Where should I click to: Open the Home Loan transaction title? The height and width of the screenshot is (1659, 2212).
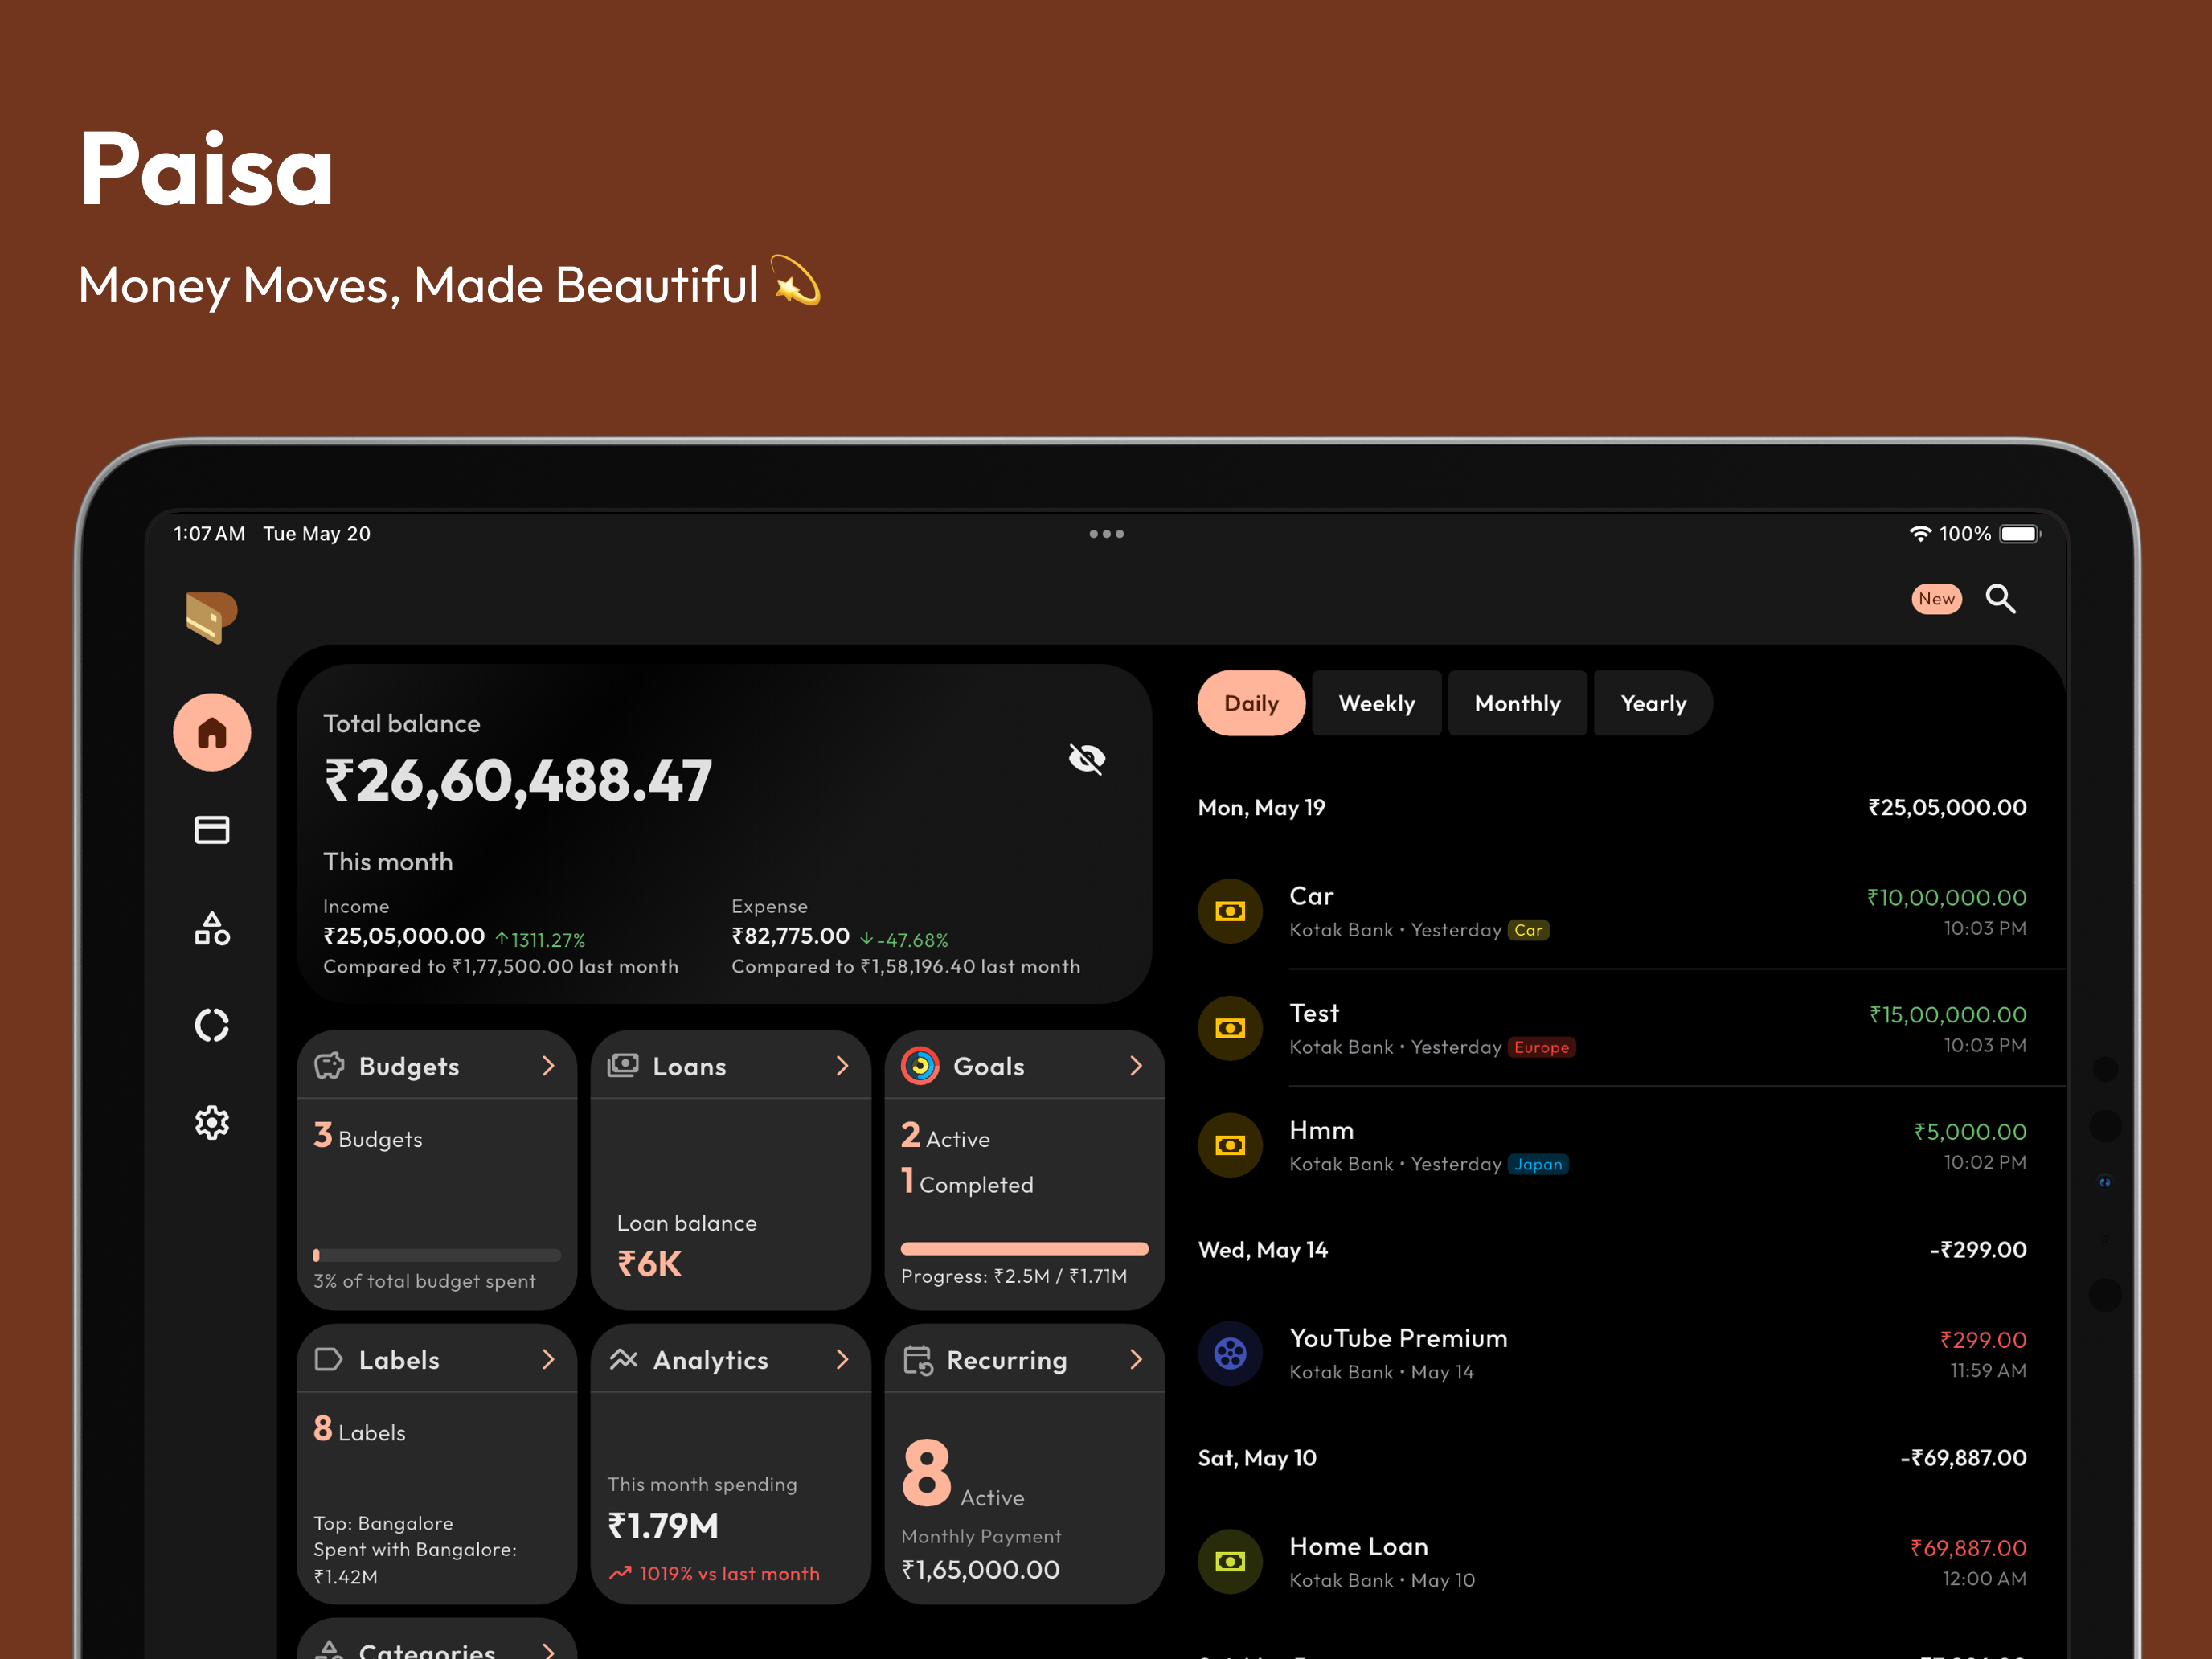[x=1358, y=1546]
